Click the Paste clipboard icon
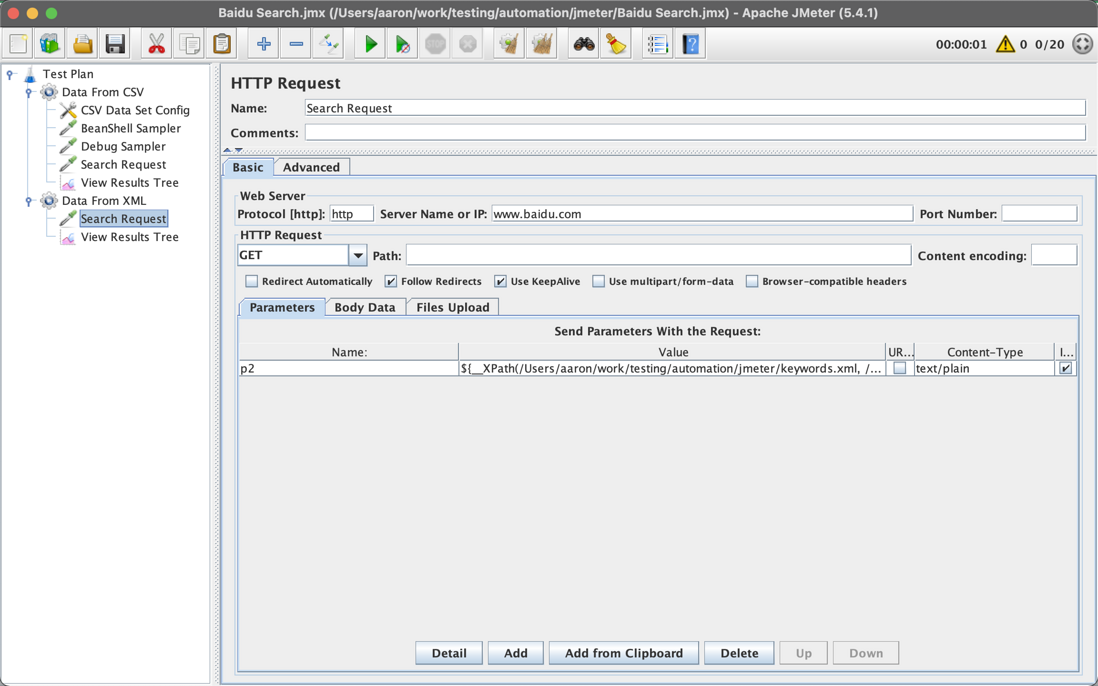The height and width of the screenshot is (686, 1098). (x=221, y=44)
